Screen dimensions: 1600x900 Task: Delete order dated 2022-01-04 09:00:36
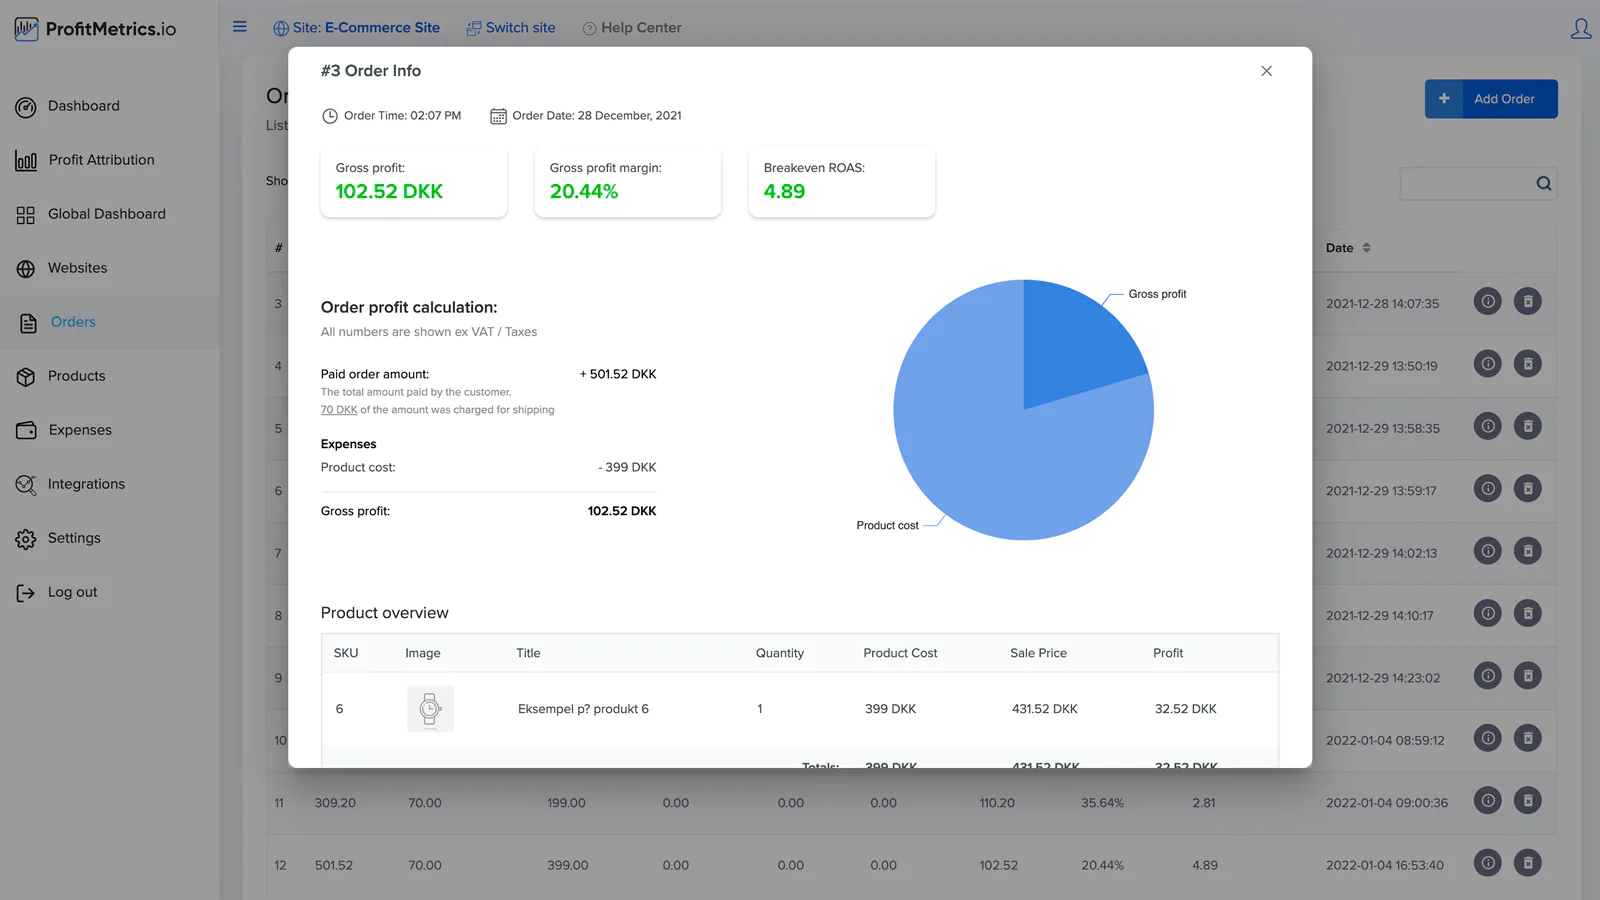(1528, 800)
